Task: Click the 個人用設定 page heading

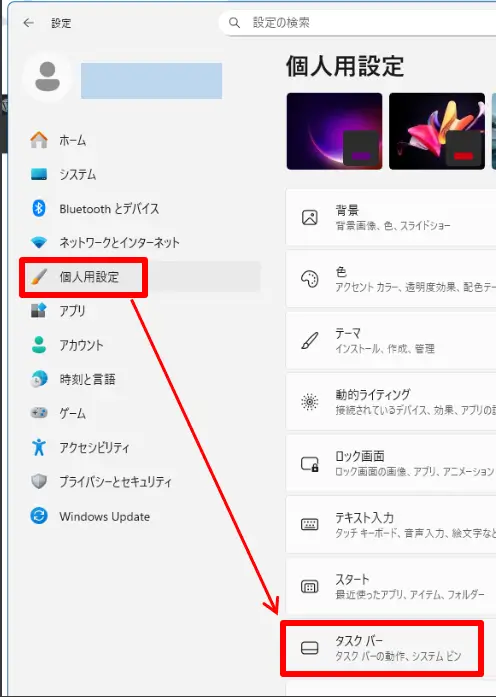Action: point(345,66)
